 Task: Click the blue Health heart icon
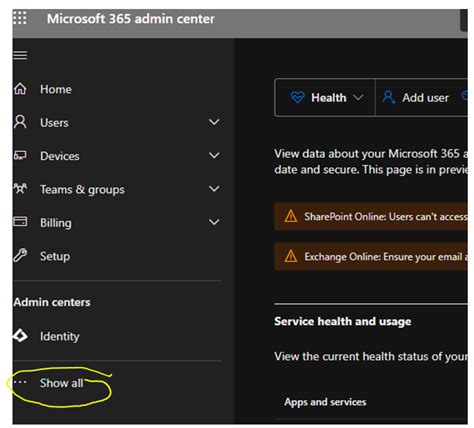(297, 97)
